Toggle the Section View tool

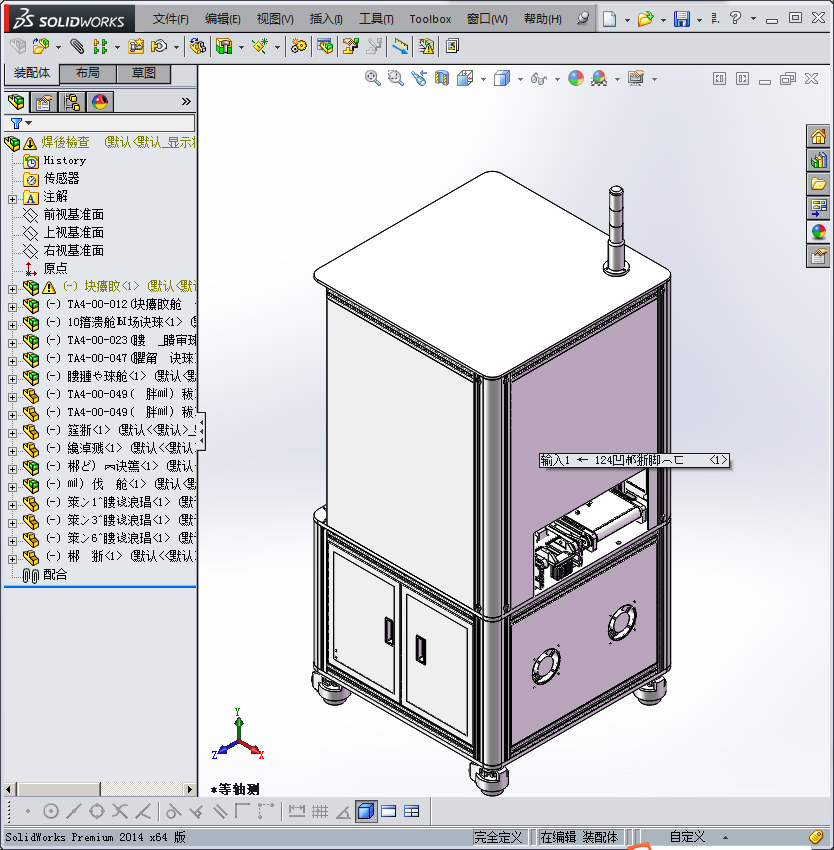442,79
